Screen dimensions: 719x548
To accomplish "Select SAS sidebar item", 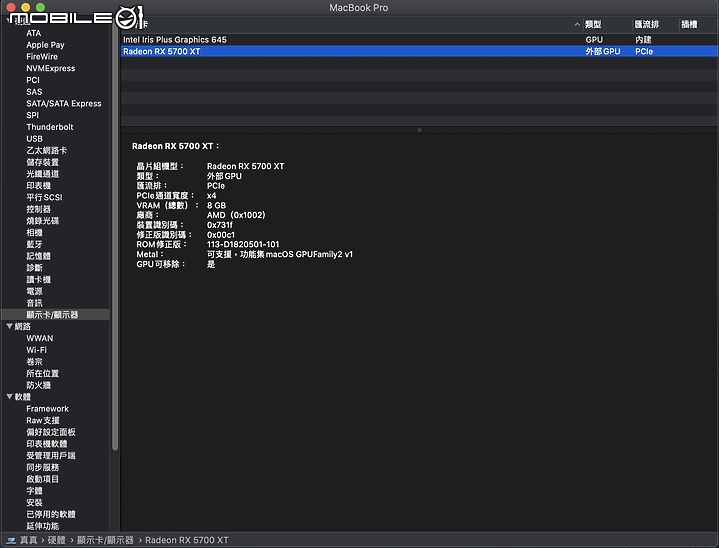I will (34, 92).
